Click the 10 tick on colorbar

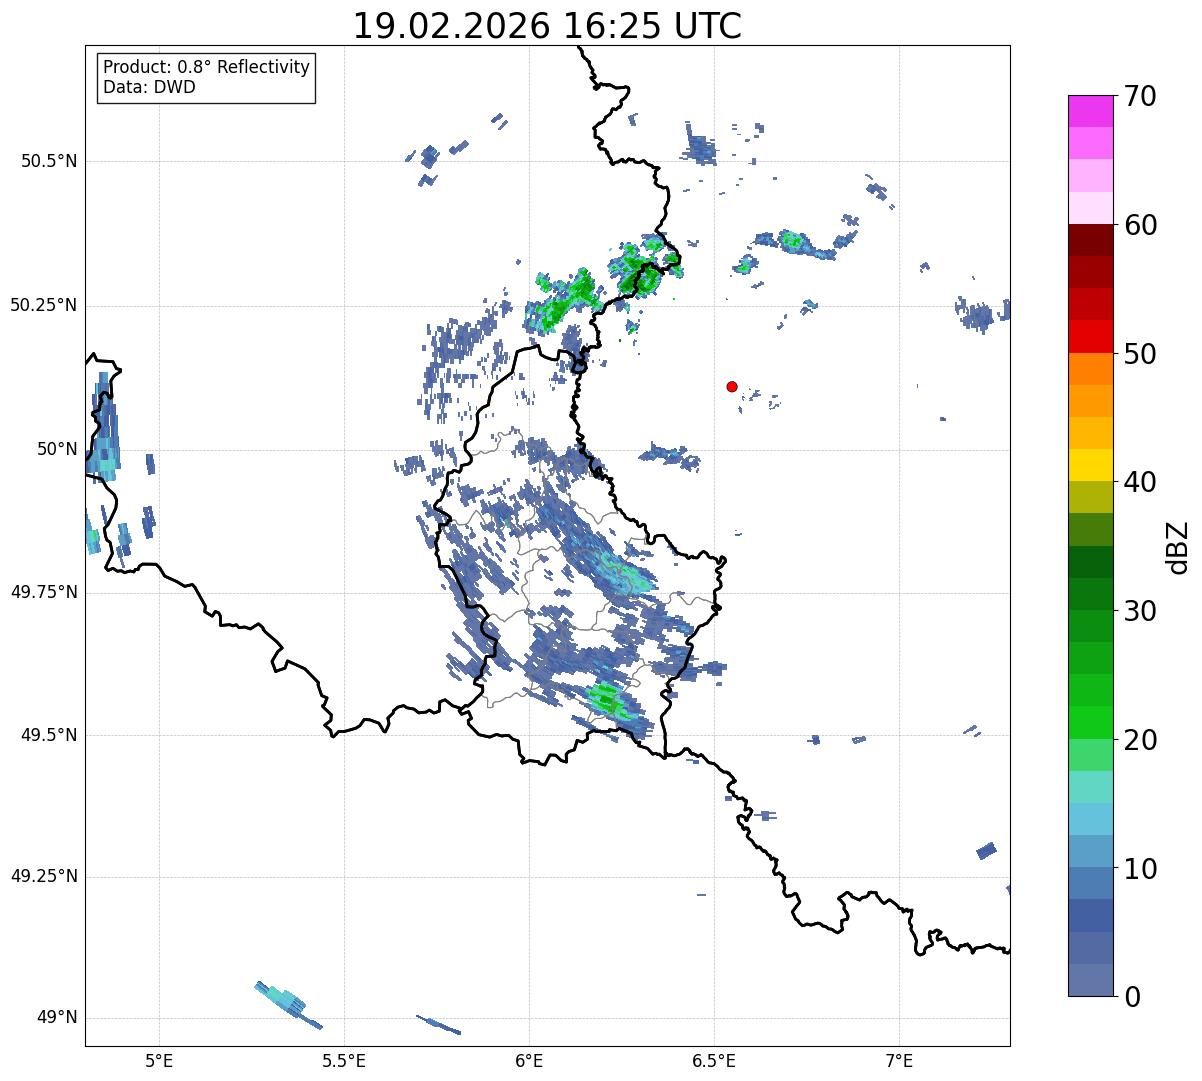1140,869
